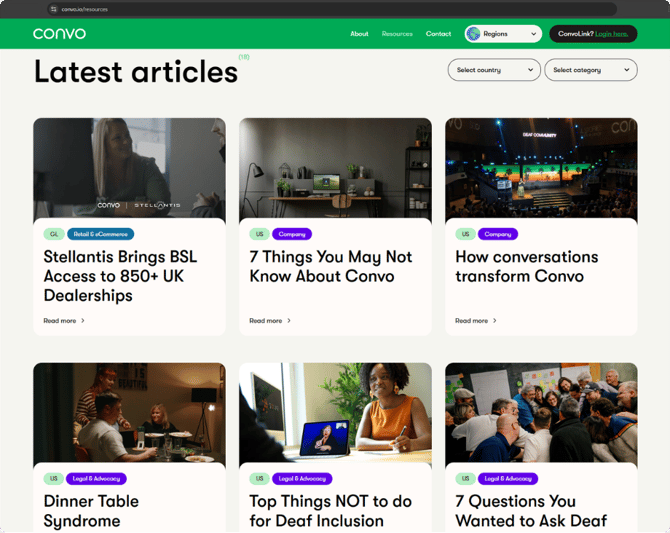Click the Dinner Table Syndrome thumbnail image
Screen dimensions: 670x533
[129, 413]
